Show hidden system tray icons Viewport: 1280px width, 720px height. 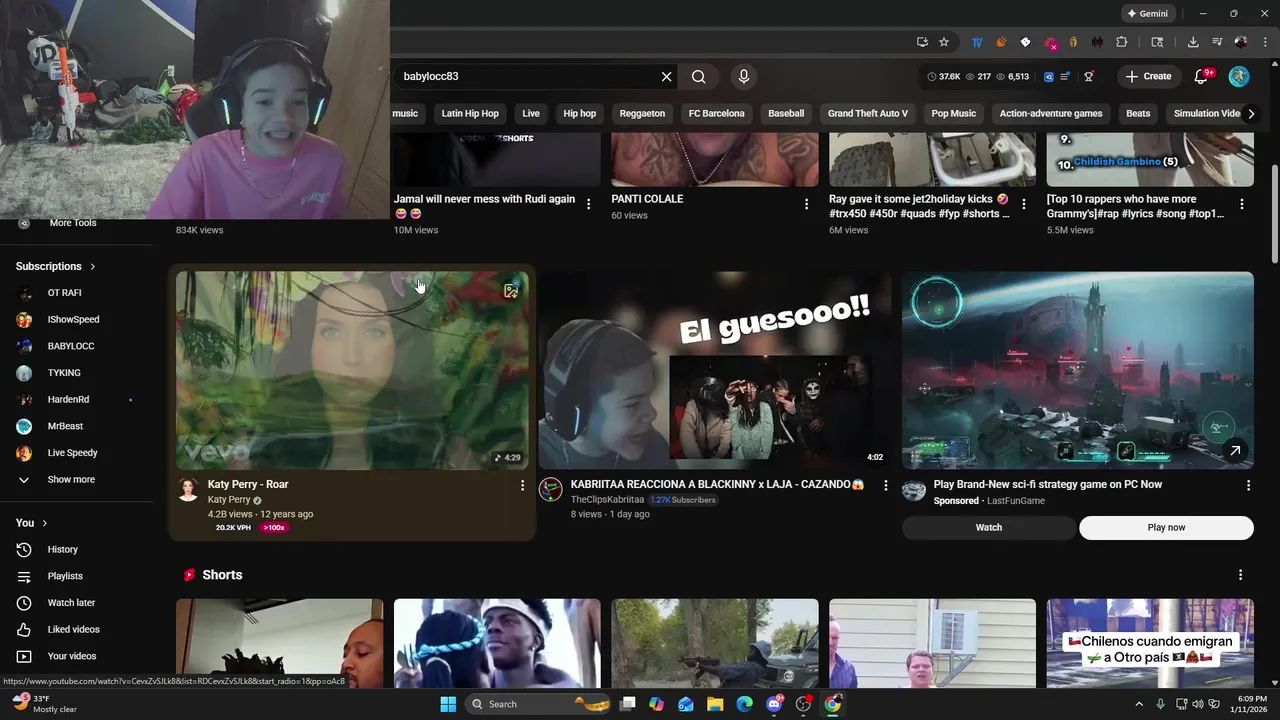tap(1139, 704)
